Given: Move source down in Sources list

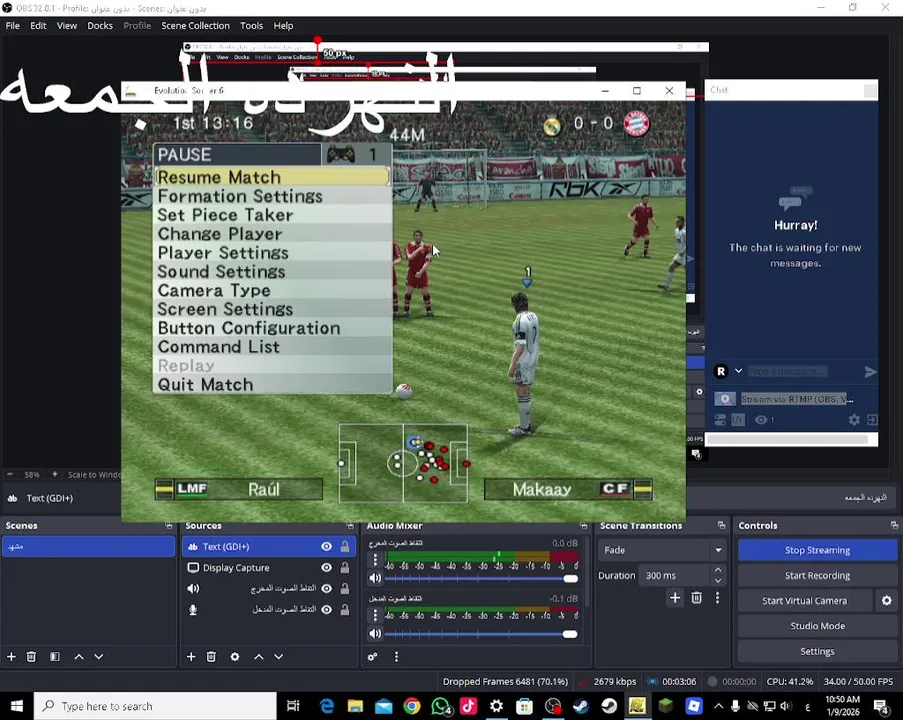Looking at the screenshot, I should coord(279,657).
